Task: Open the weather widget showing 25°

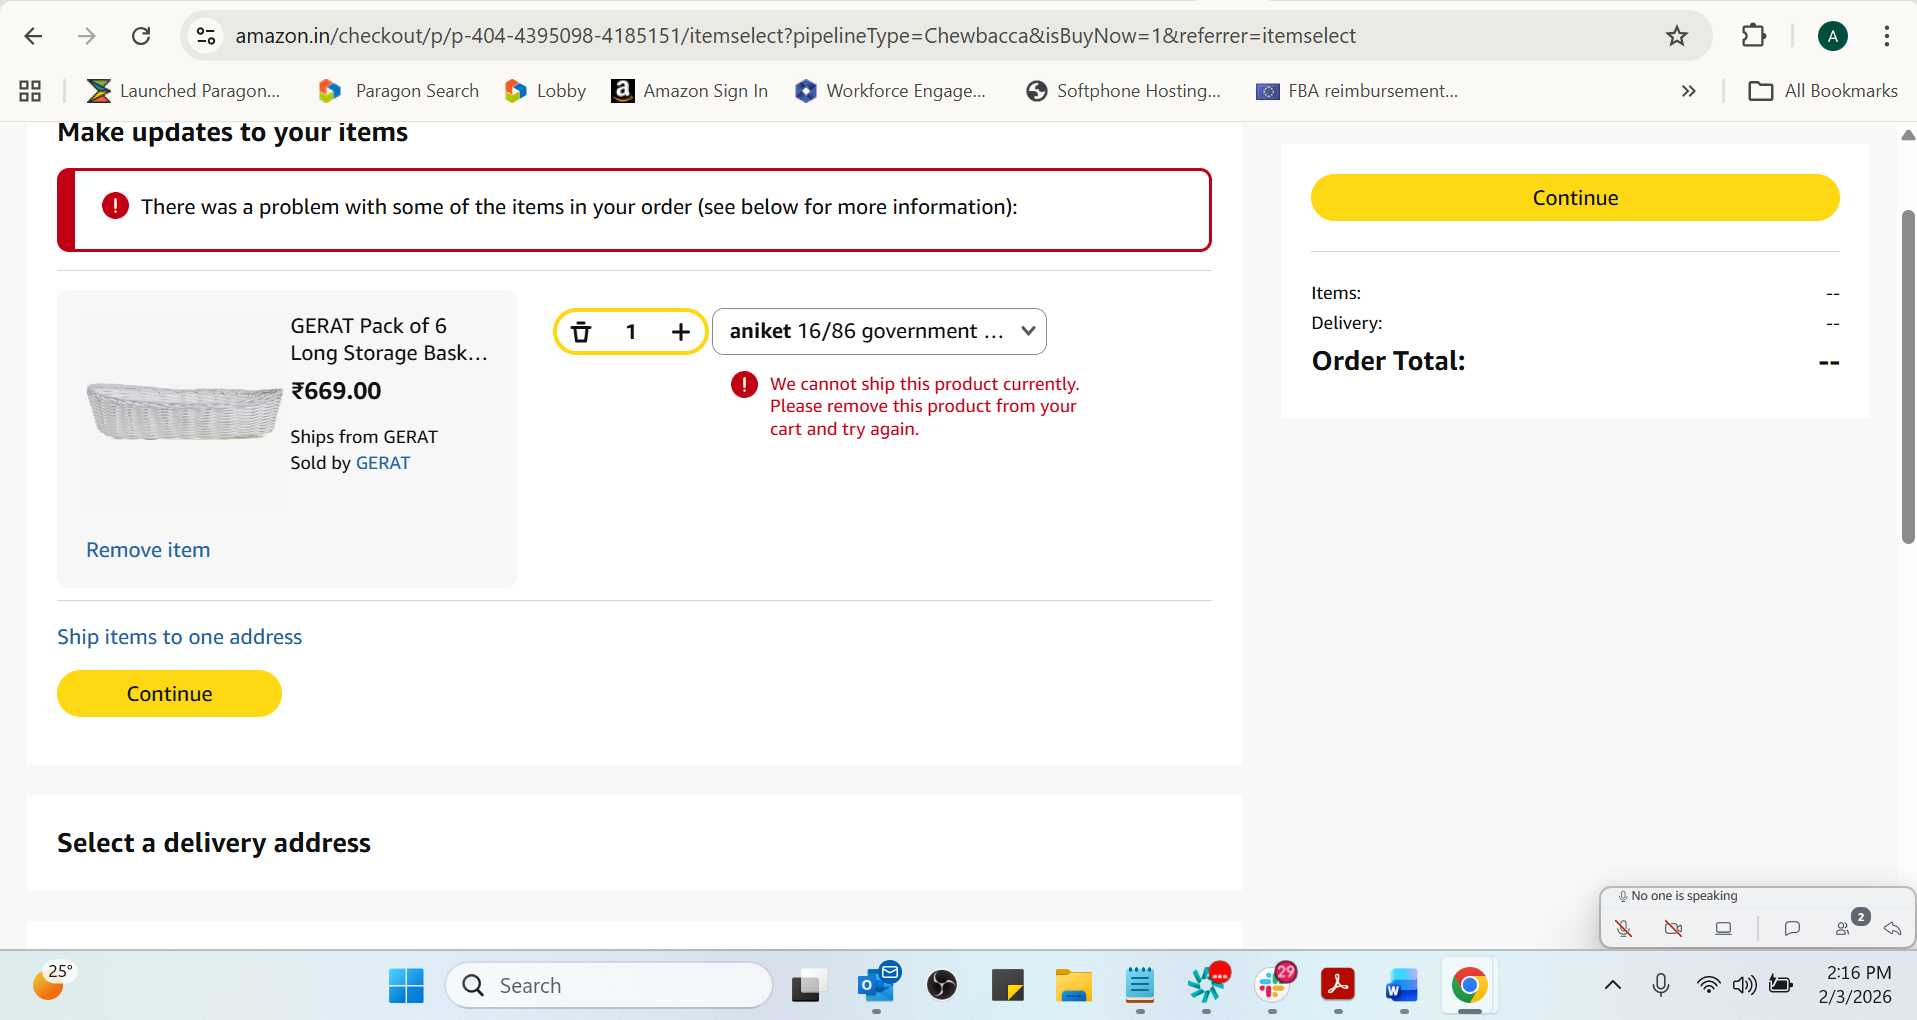Action: click(52, 983)
